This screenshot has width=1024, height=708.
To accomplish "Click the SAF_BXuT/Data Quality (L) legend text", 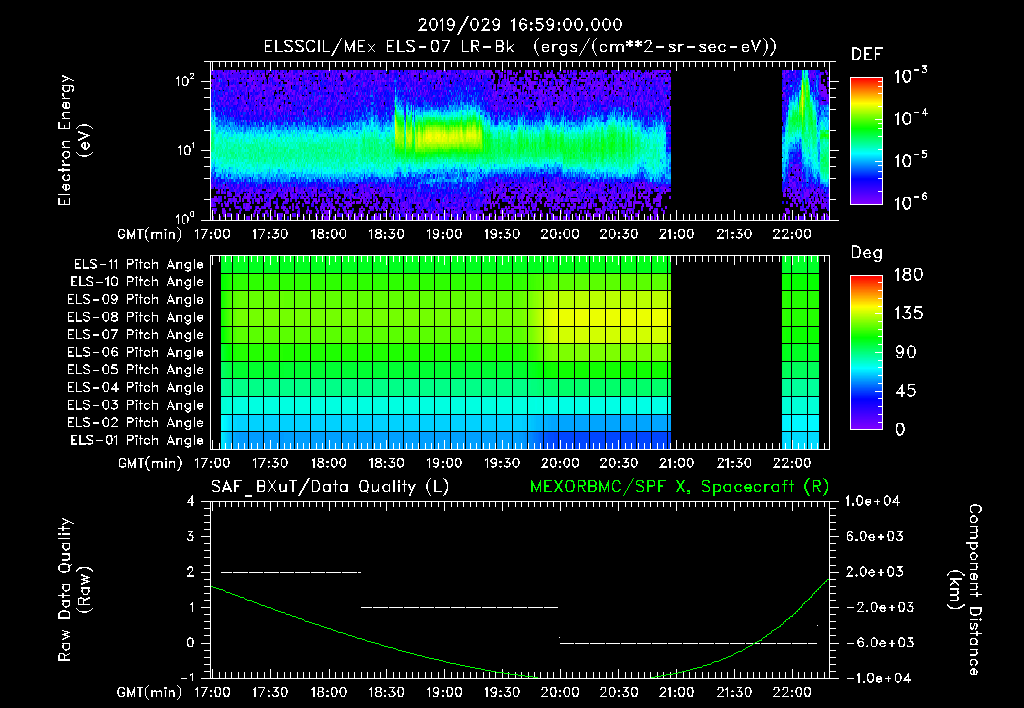I will pyautogui.click(x=330, y=487).
